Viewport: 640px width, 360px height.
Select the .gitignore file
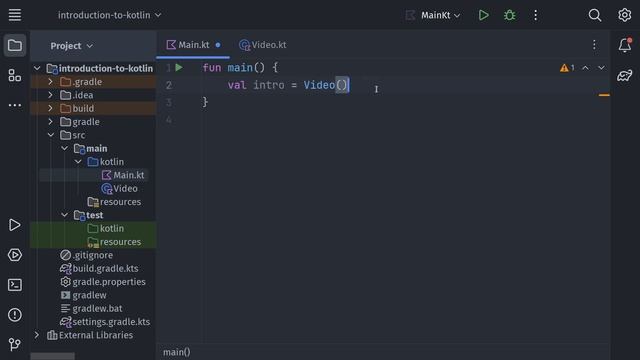87,255
